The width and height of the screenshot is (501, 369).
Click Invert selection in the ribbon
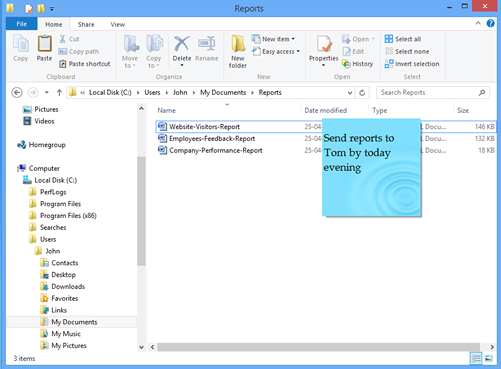pyautogui.click(x=412, y=64)
